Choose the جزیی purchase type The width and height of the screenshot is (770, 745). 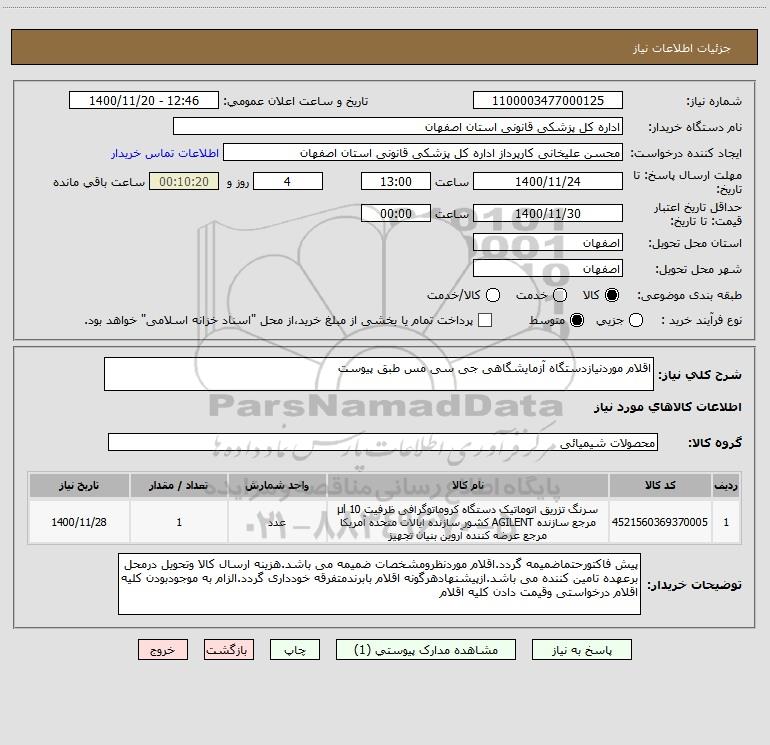[635, 320]
